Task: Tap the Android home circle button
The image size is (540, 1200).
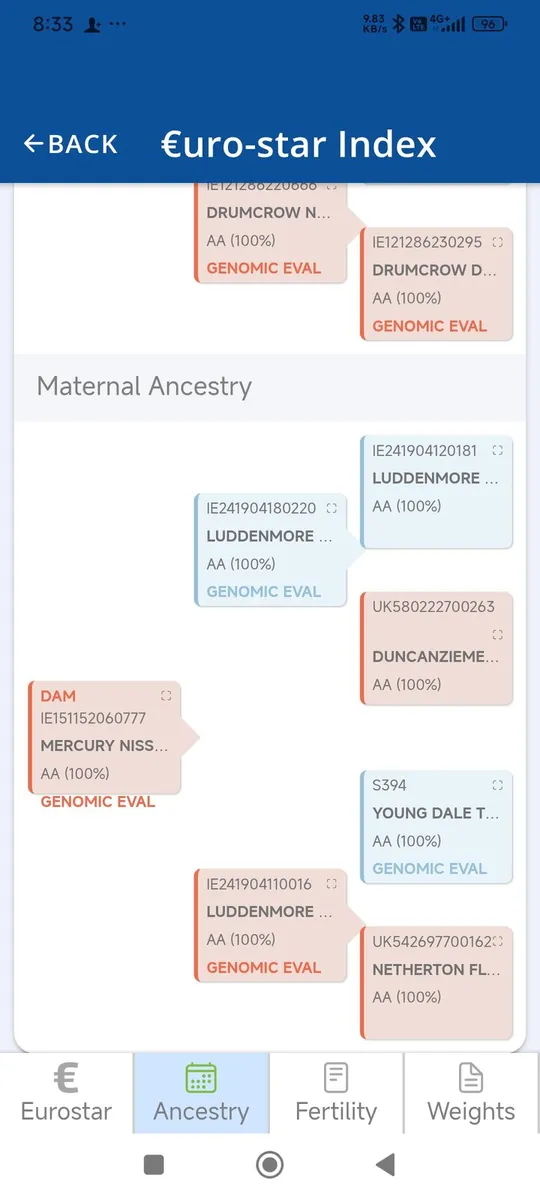Action: pos(270,1165)
